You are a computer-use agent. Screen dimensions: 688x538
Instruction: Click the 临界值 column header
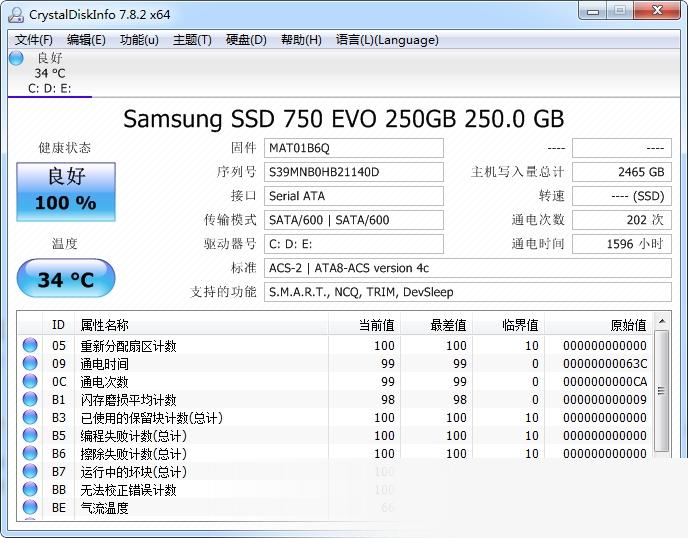point(508,325)
